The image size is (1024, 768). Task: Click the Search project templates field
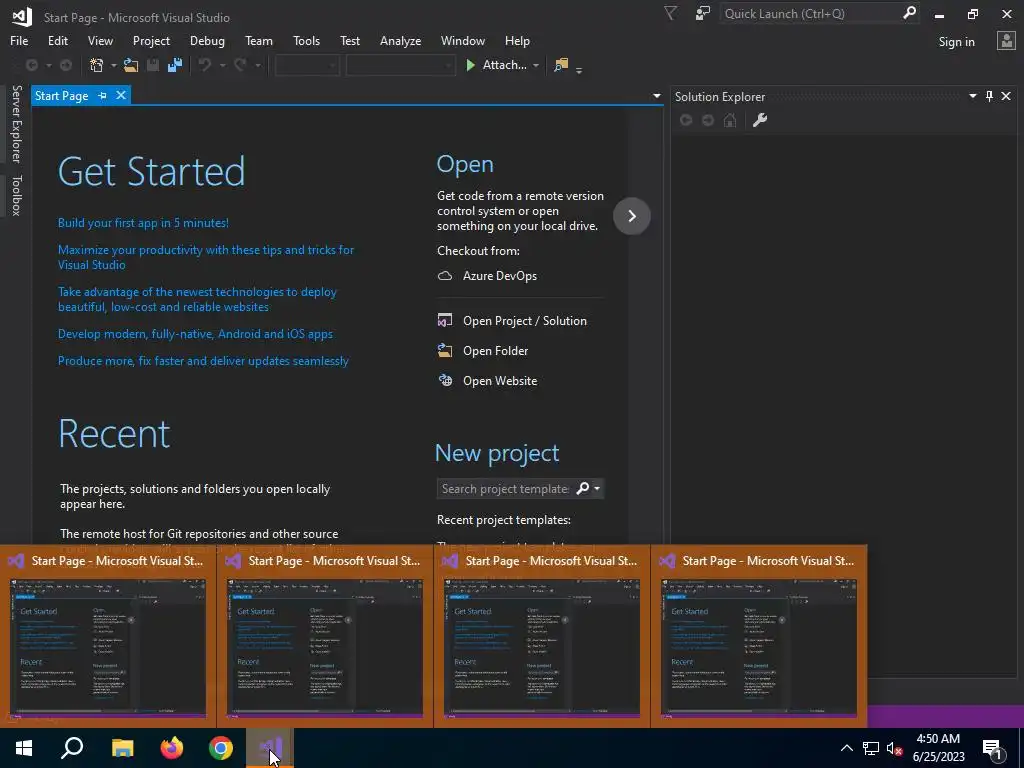(x=505, y=488)
